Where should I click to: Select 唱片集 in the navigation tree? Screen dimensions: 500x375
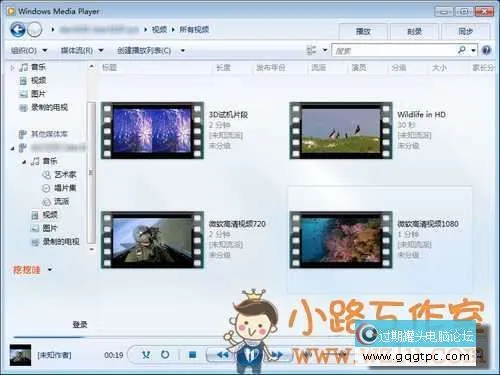pyautogui.click(x=65, y=188)
